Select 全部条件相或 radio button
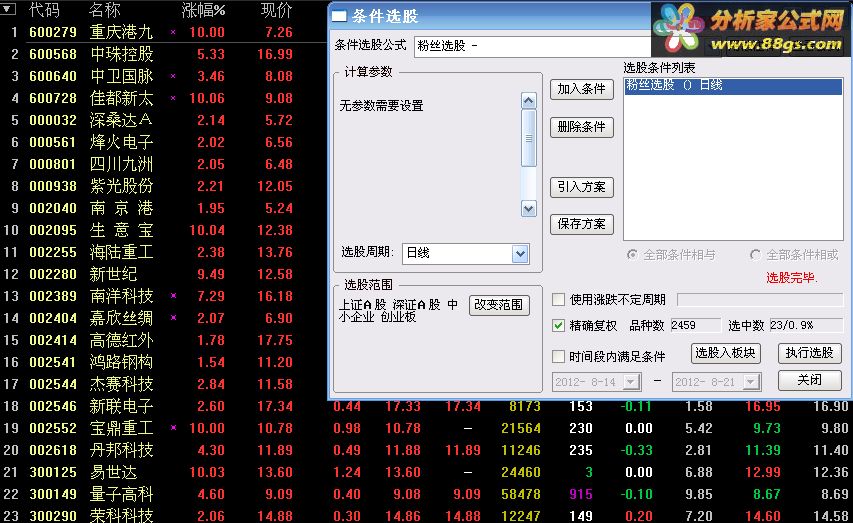Viewport: 853px width, 523px height. (x=755, y=255)
